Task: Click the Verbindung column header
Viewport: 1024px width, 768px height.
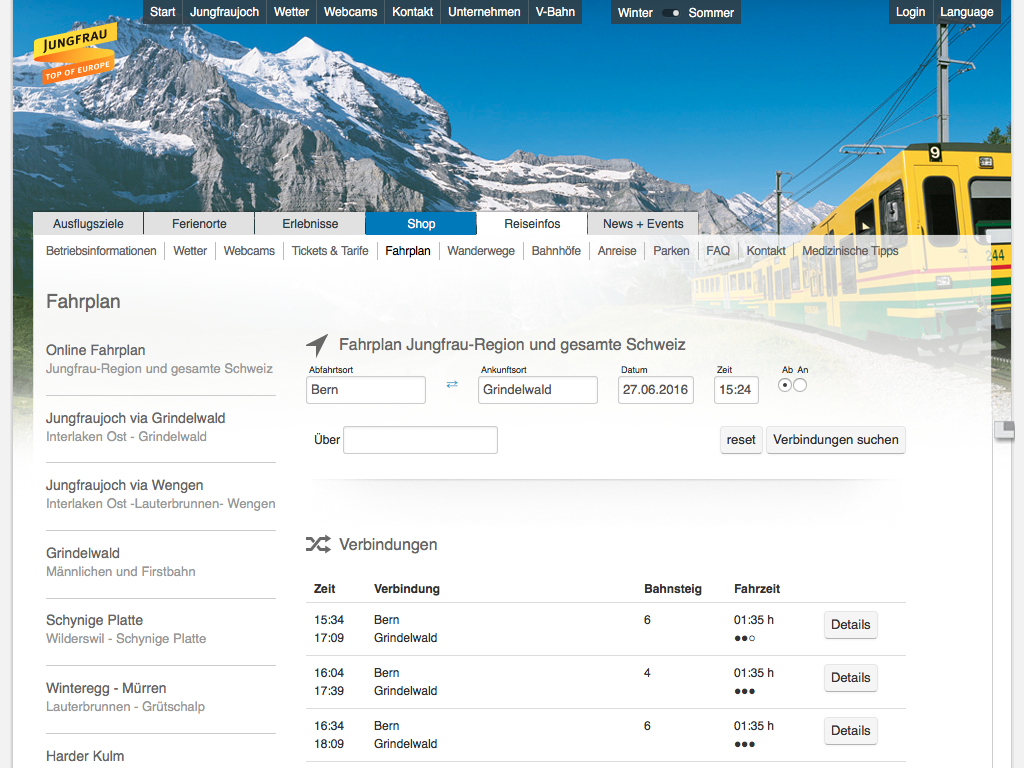Action: tap(407, 589)
